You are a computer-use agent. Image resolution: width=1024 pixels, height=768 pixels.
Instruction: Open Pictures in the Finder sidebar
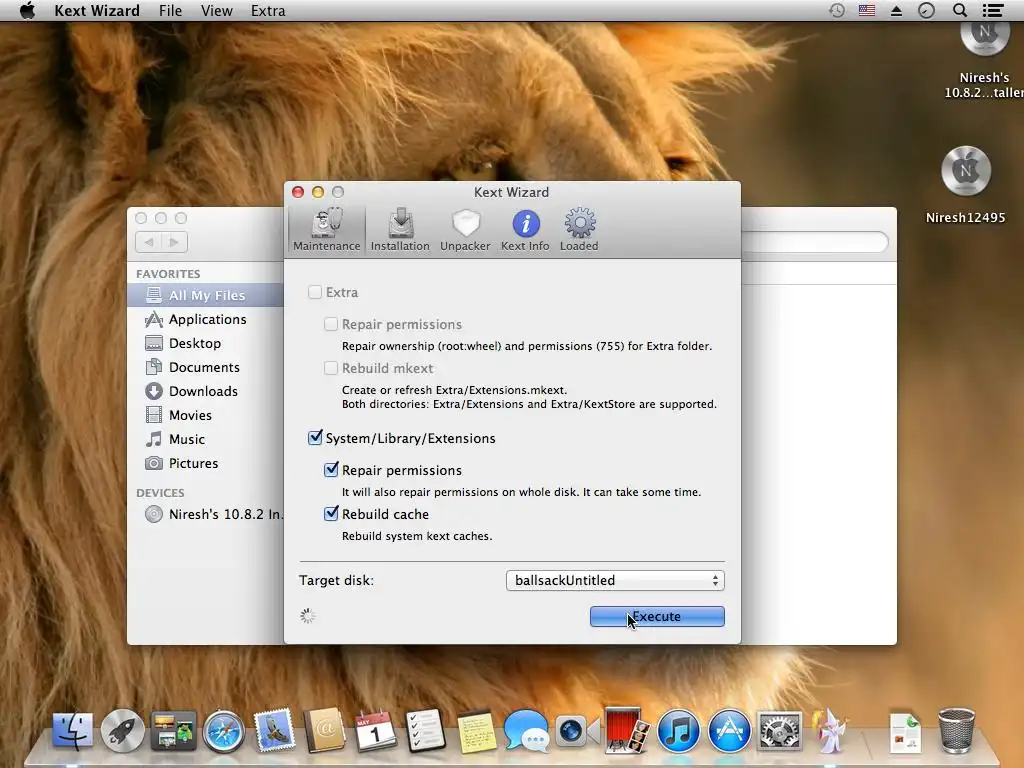point(206,463)
